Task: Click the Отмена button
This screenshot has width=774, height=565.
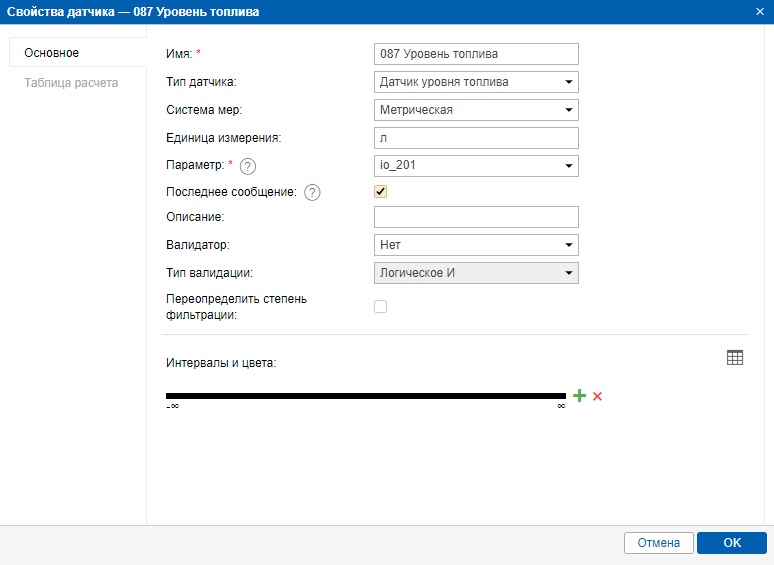Action: 658,543
